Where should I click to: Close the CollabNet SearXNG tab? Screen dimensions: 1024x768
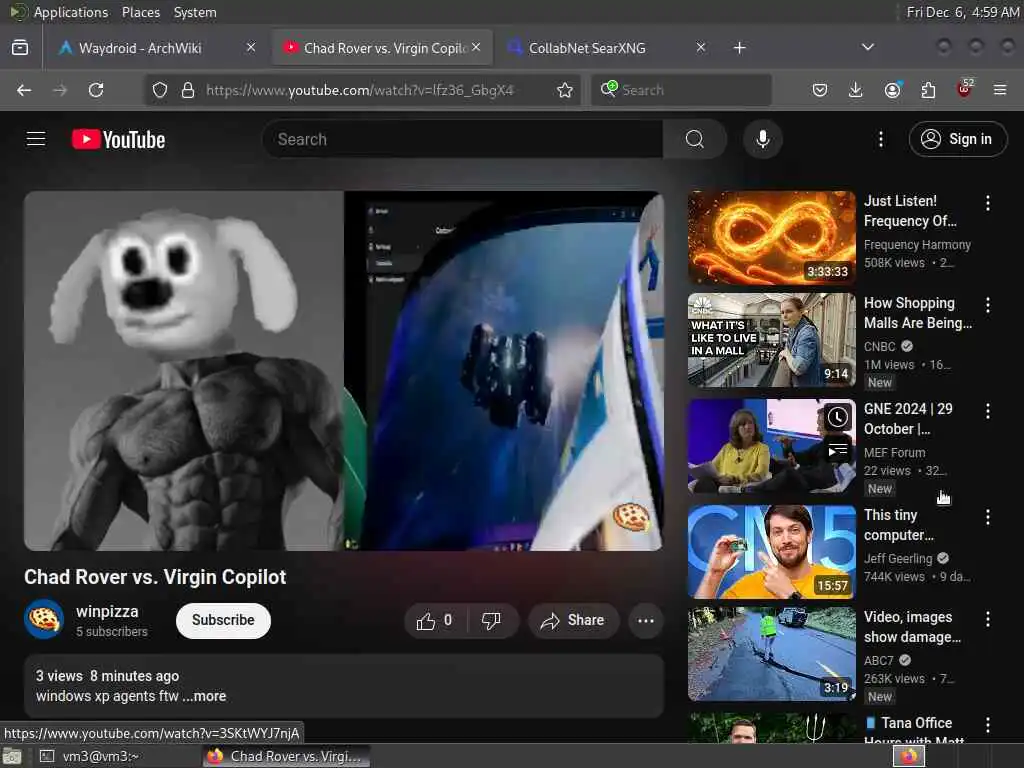point(701,47)
